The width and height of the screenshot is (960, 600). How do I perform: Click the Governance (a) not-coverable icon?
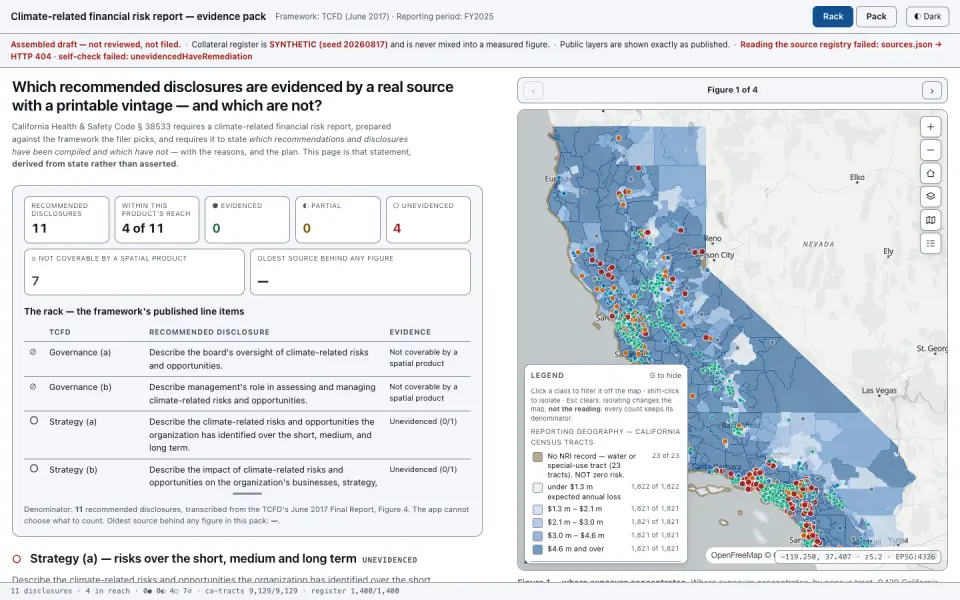click(33, 352)
